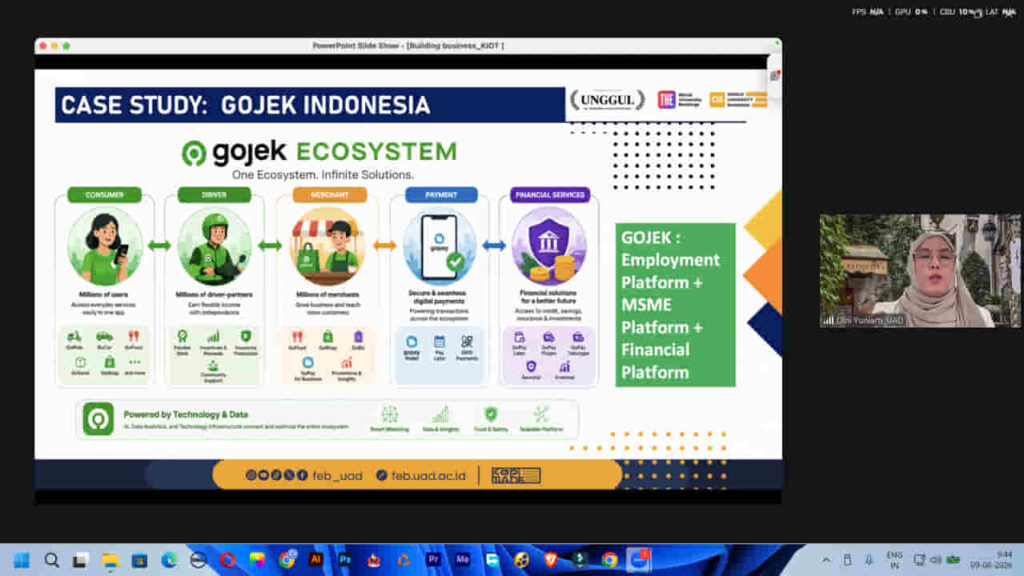
Task: Open Microsoft Store from the taskbar
Action: point(139,560)
